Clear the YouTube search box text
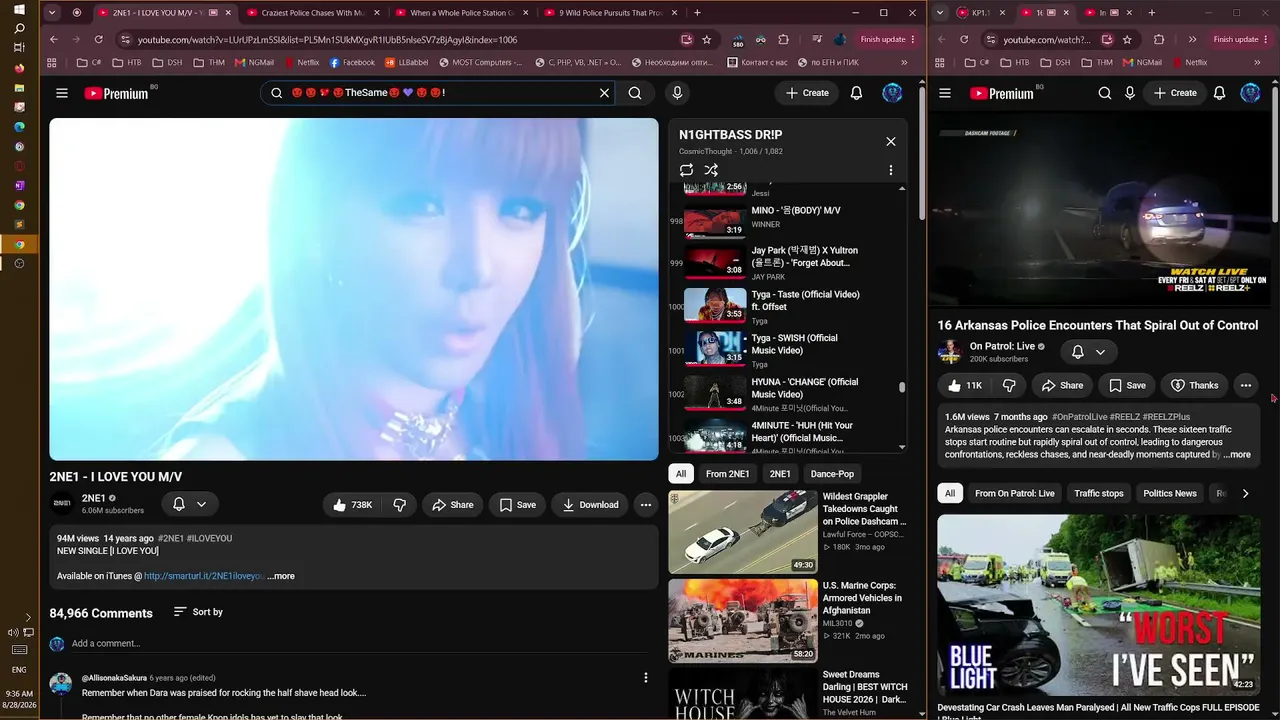1280x720 pixels. (x=604, y=93)
